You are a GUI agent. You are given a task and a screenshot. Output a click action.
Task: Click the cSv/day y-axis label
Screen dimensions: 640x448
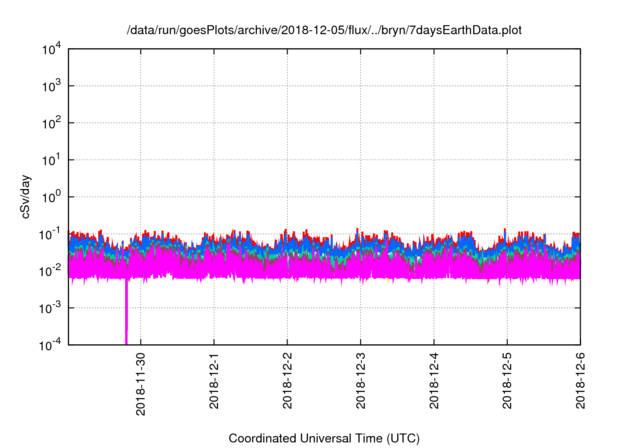tap(25, 197)
